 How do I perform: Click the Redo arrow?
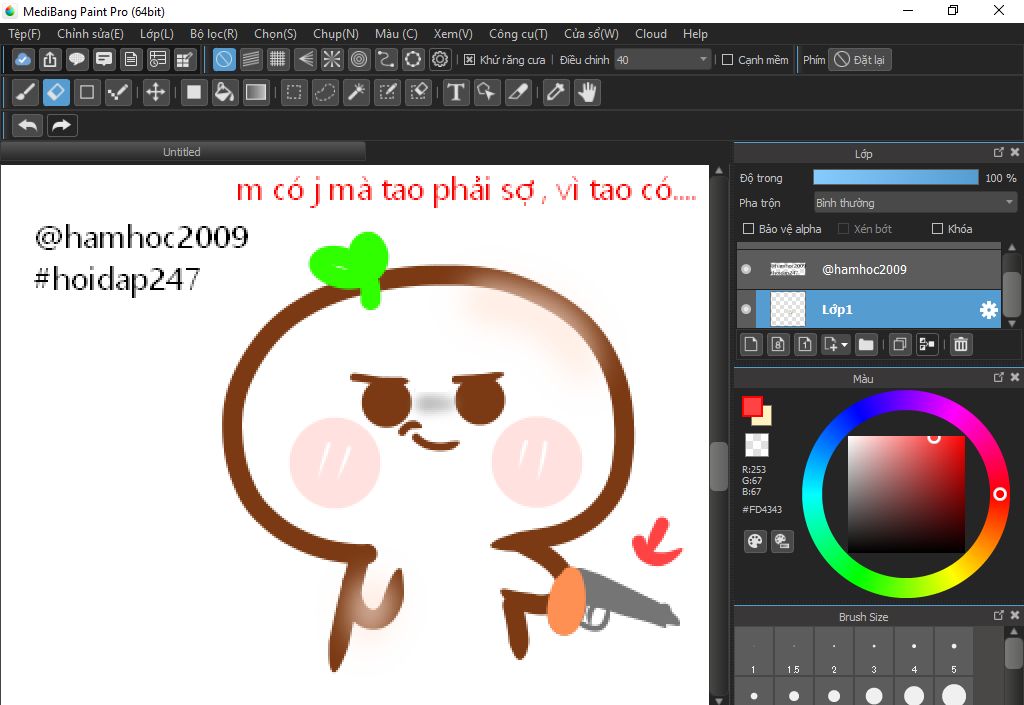(x=61, y=125)
